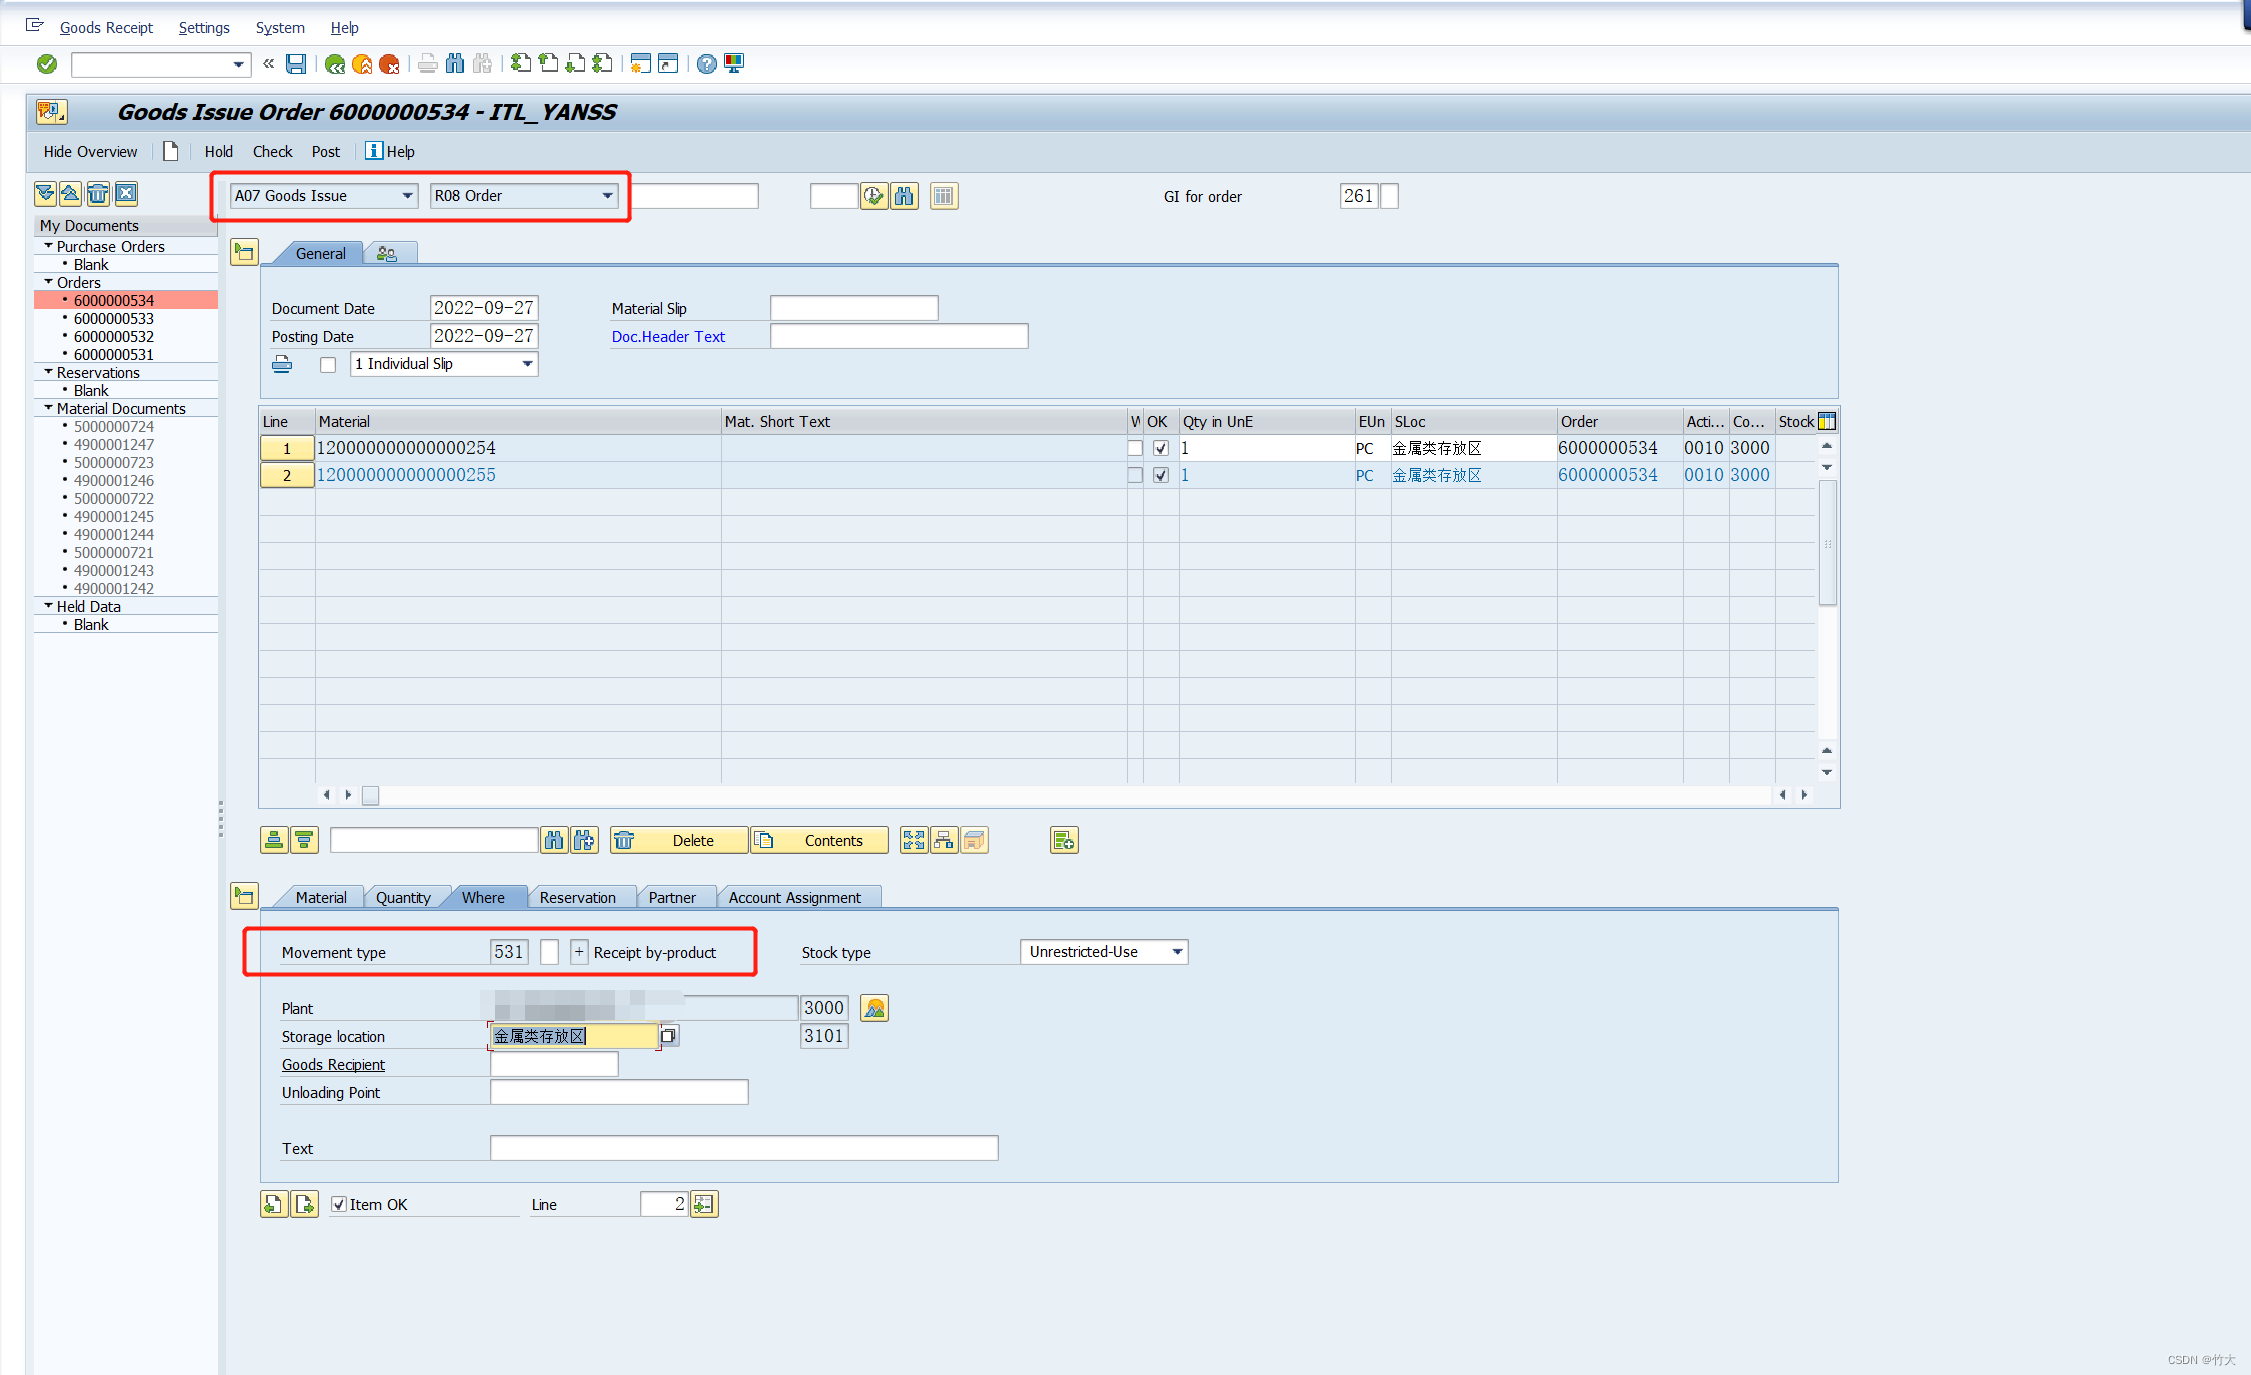Screen dimensions: 2251x1375
Task: Check the print slip checkbox next to printer icon
Action: click(328, 364)
